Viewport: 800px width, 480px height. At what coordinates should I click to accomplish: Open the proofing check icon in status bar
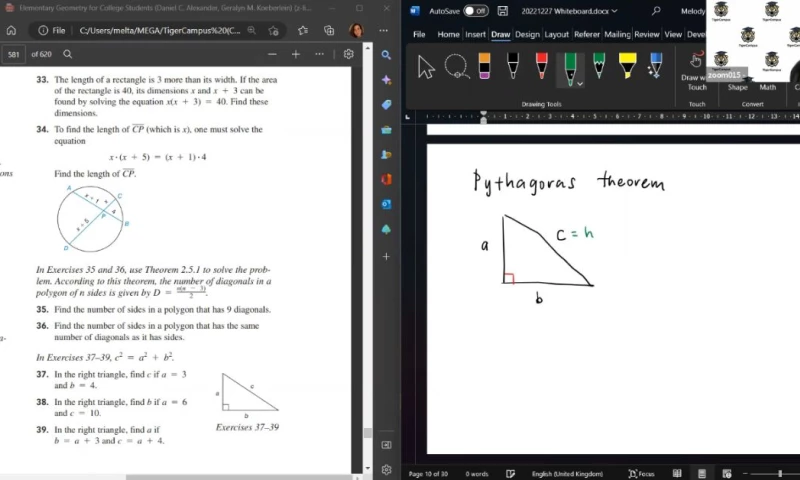coord(510,474)
